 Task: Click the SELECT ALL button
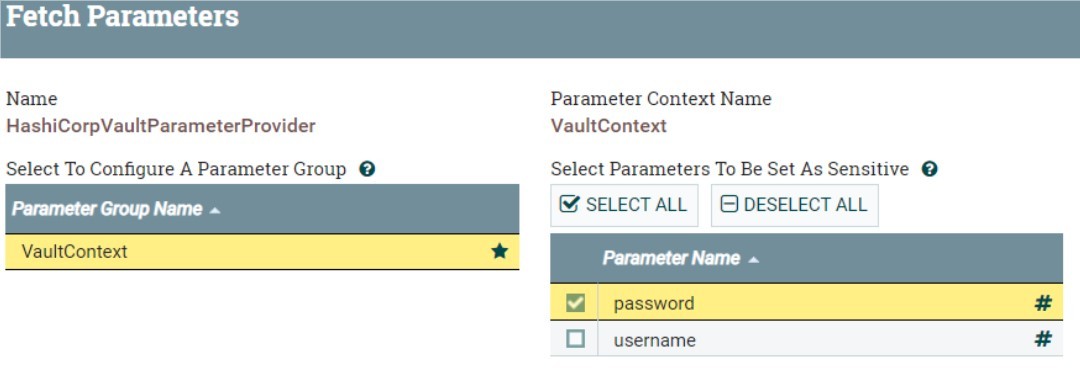click(x=624, y=205)
